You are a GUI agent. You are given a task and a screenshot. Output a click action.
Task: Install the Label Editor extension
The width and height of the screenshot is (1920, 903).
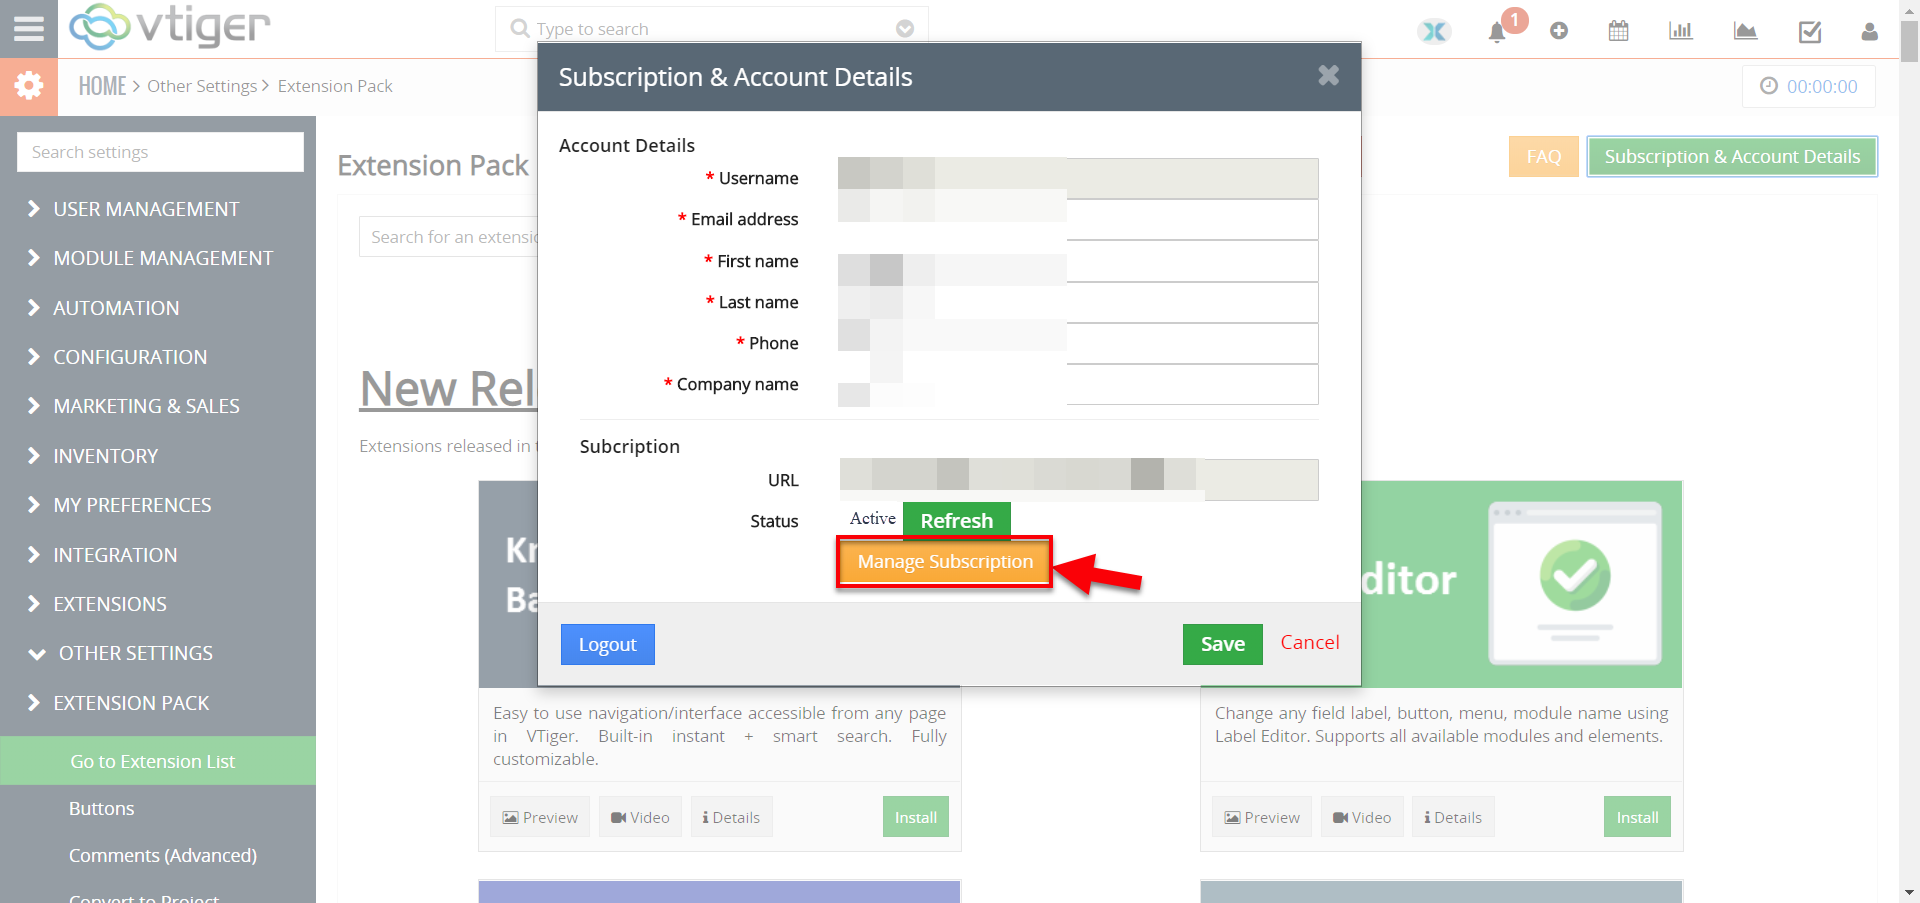click(x=1637, y=817)
